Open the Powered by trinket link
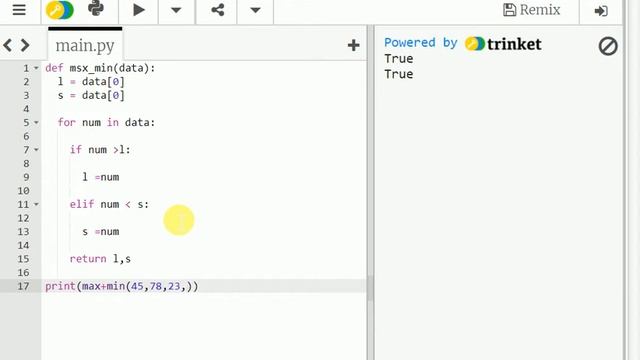640x360 pixels. pyautogui.click(x=462, y=43)
